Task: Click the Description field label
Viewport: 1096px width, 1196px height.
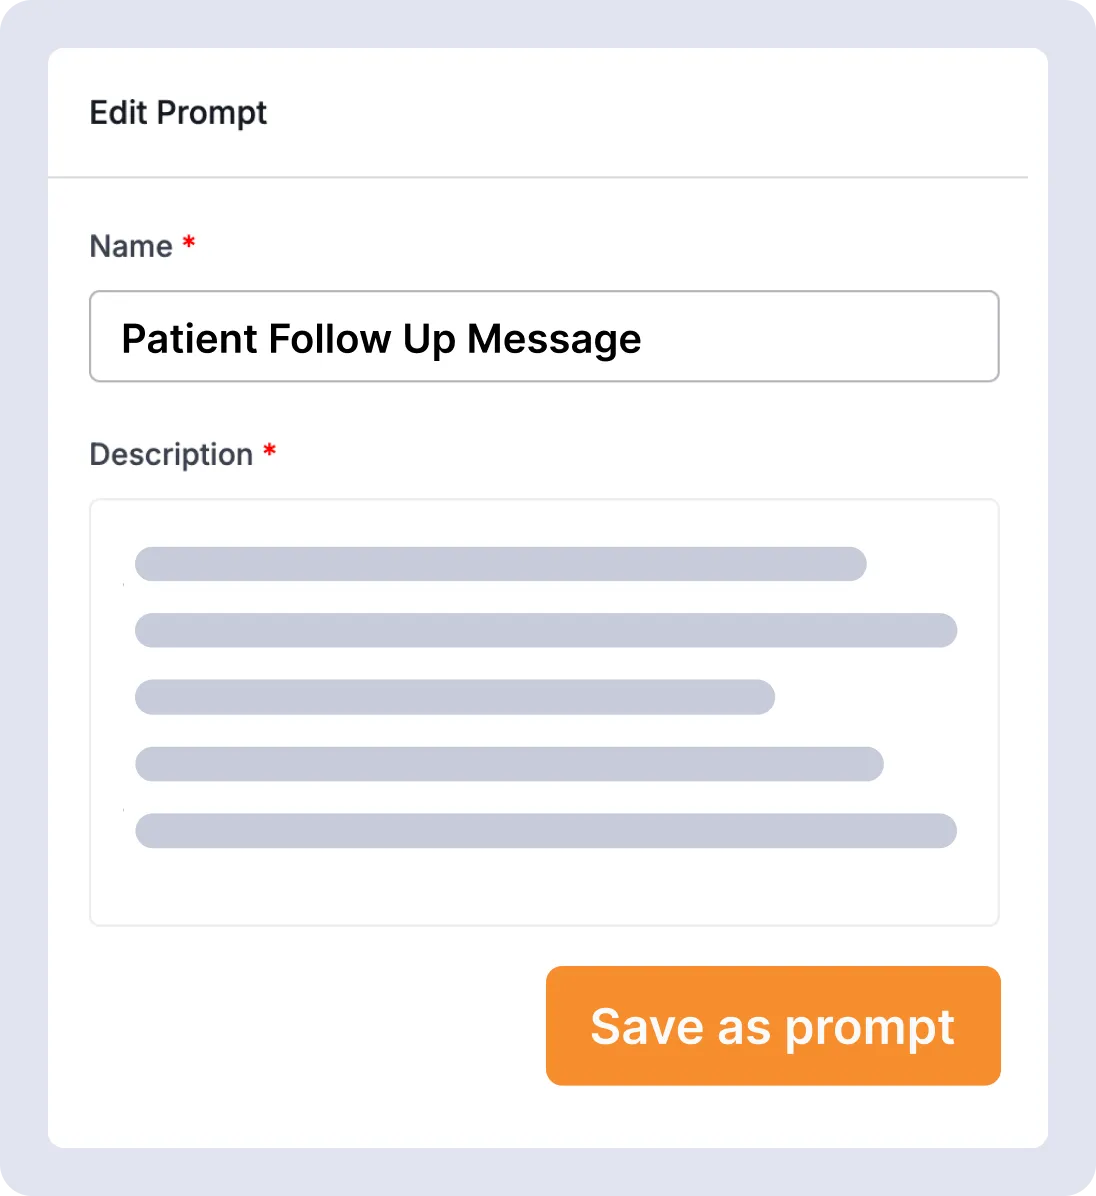Action: (x=170, y=454)
